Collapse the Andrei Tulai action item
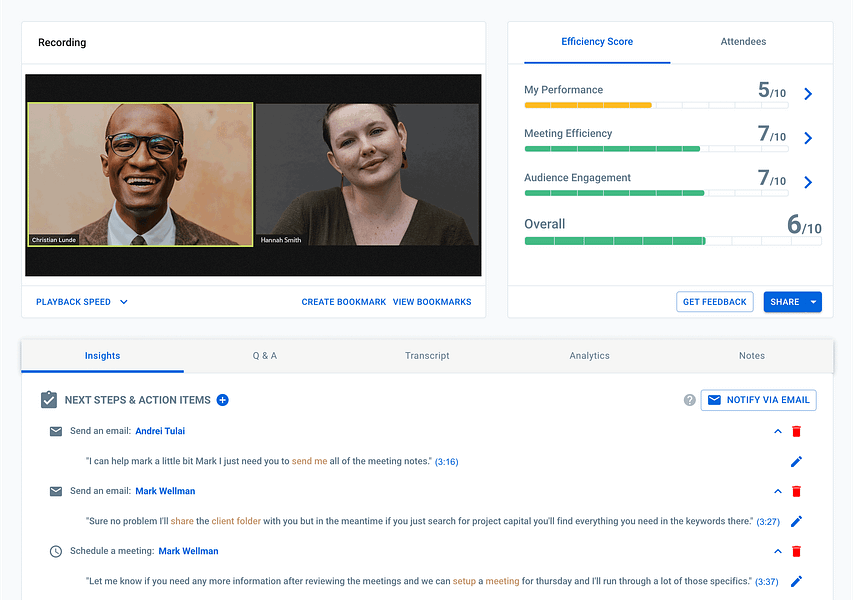This screenshot has width=853, height=600. click(778, 431)
